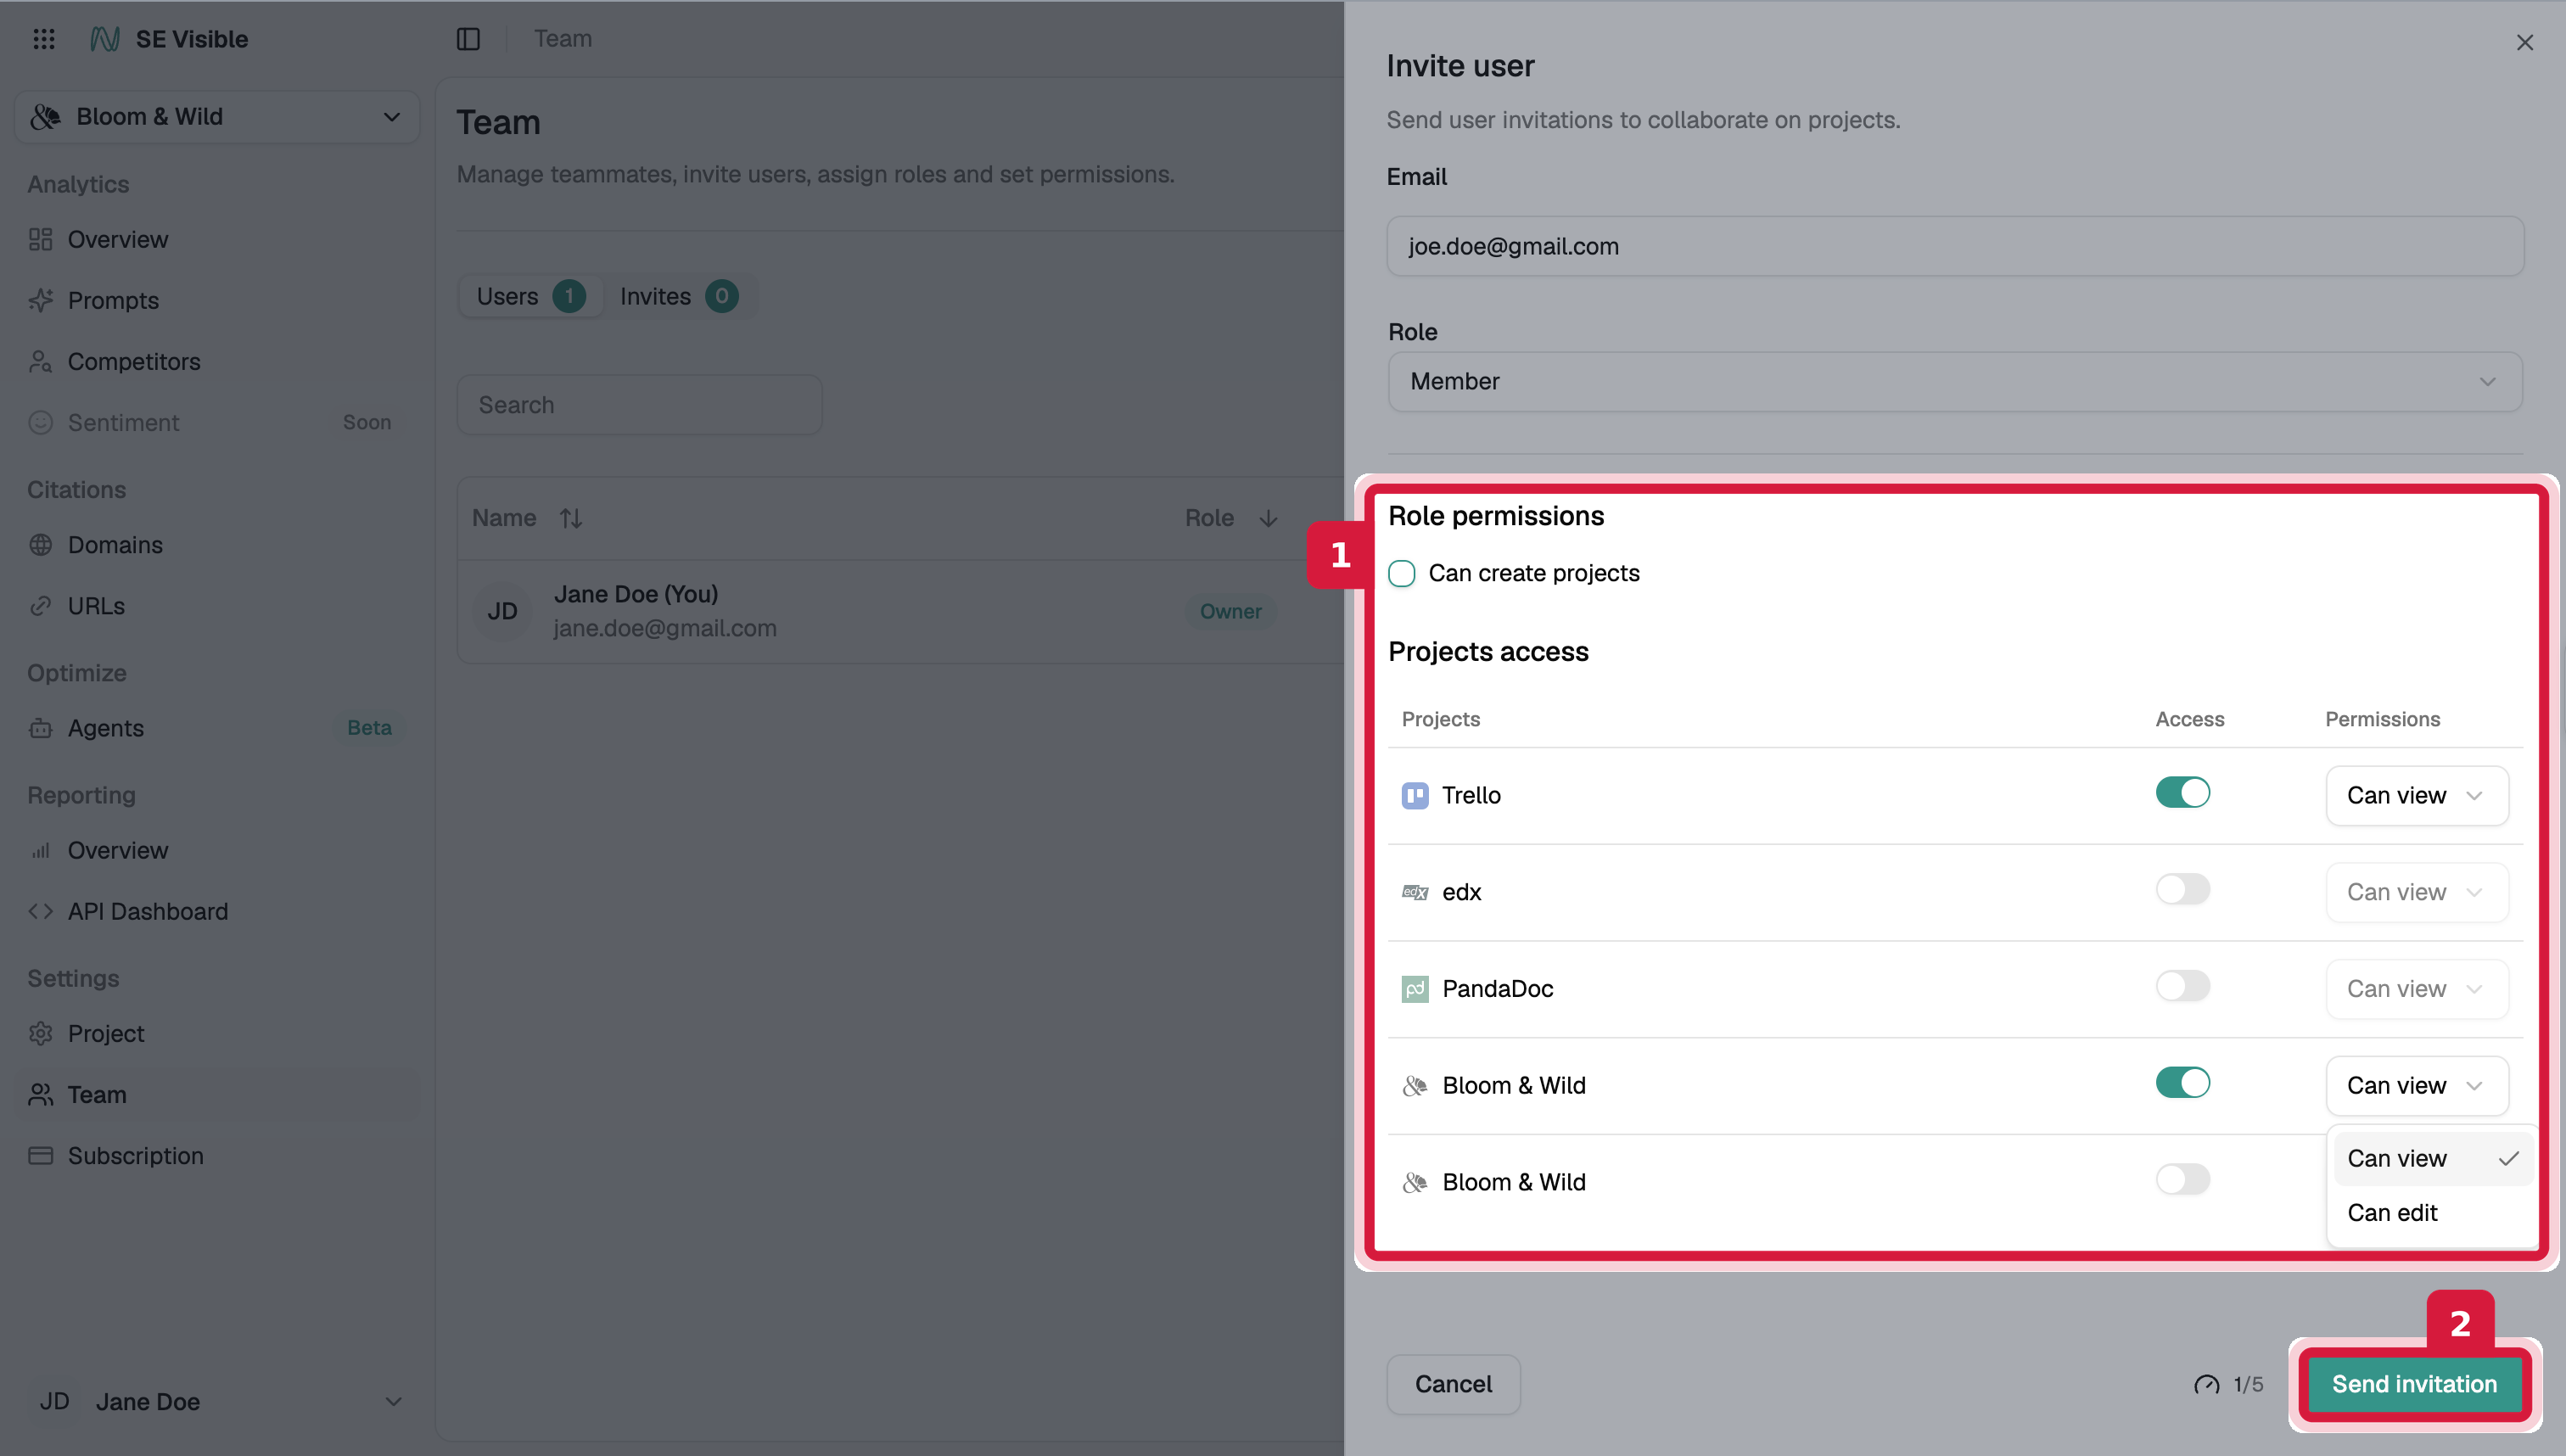Open Trello permissions dropdown
Image resolution: width=2566 pixels, height=1456 pixels.
[x=2416, y=795]
